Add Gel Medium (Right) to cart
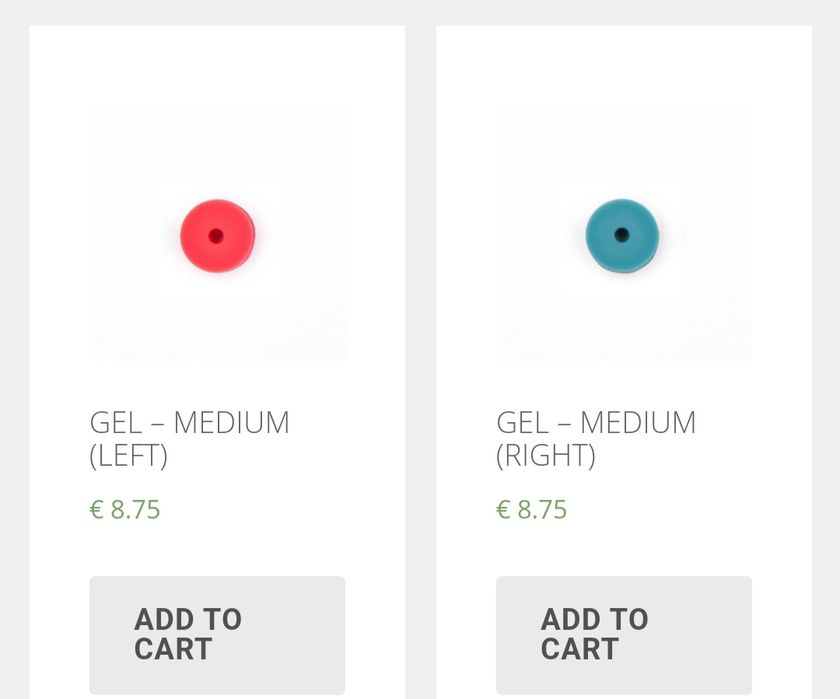Image resolution: width=840 pixels, height=699 pixels. pyautogui.click(x=623, y=634)
